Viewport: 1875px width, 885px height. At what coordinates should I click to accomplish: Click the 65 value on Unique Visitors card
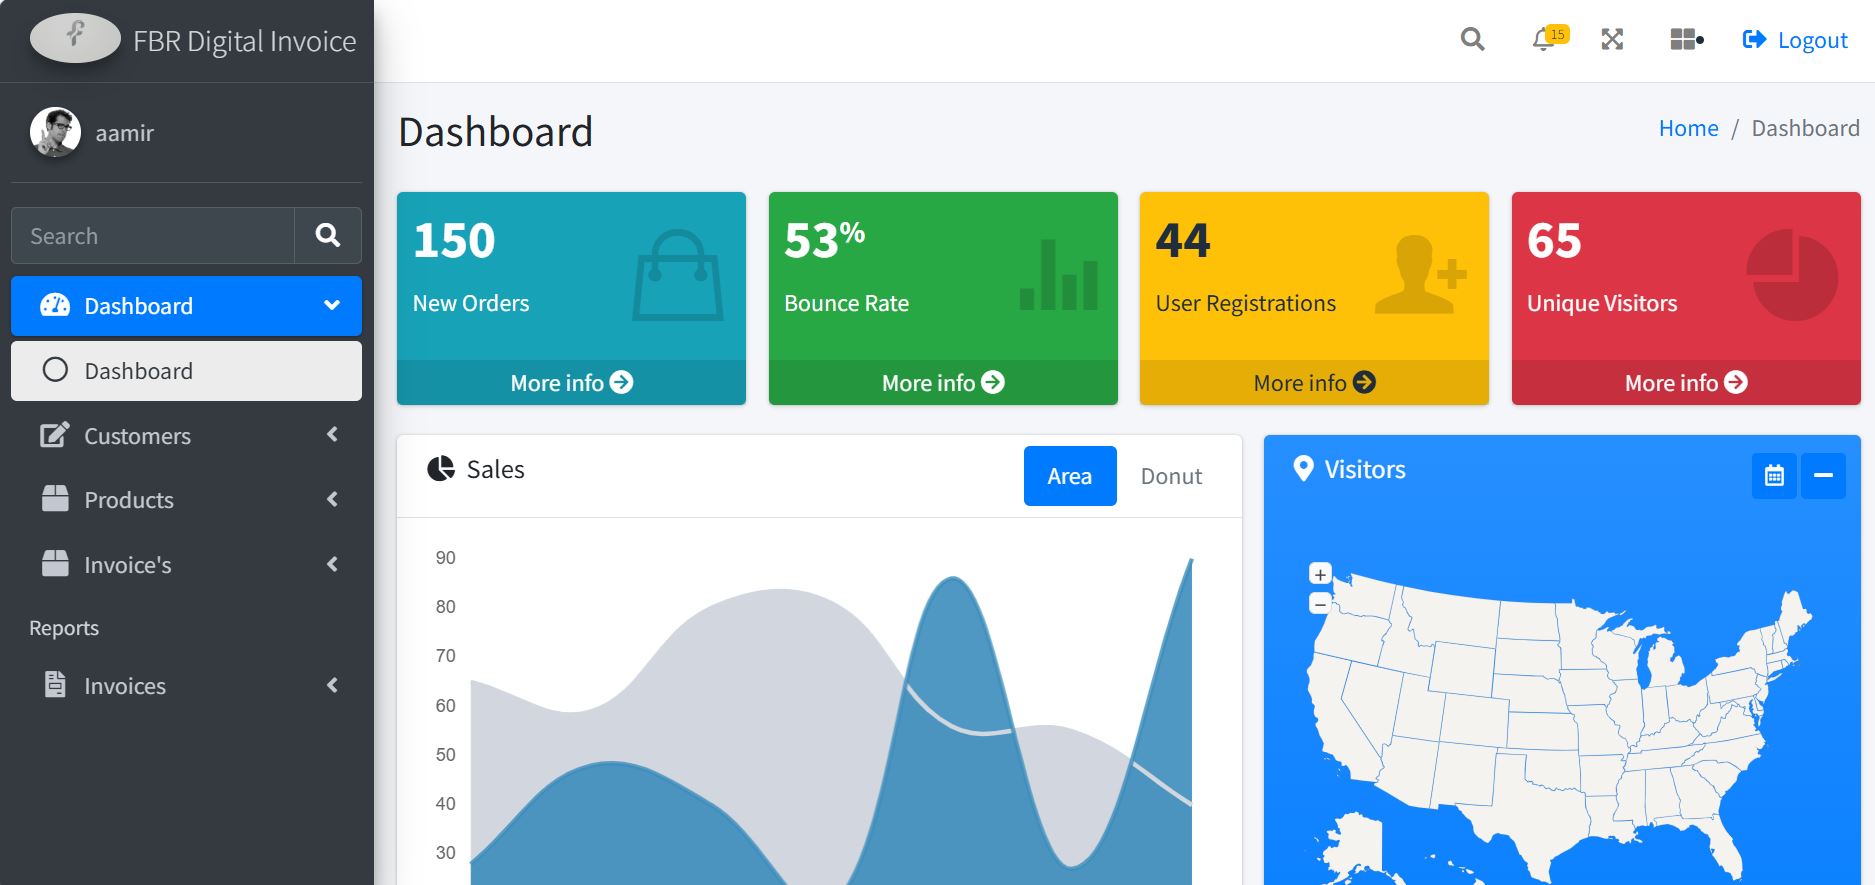tap(1554, 240)
